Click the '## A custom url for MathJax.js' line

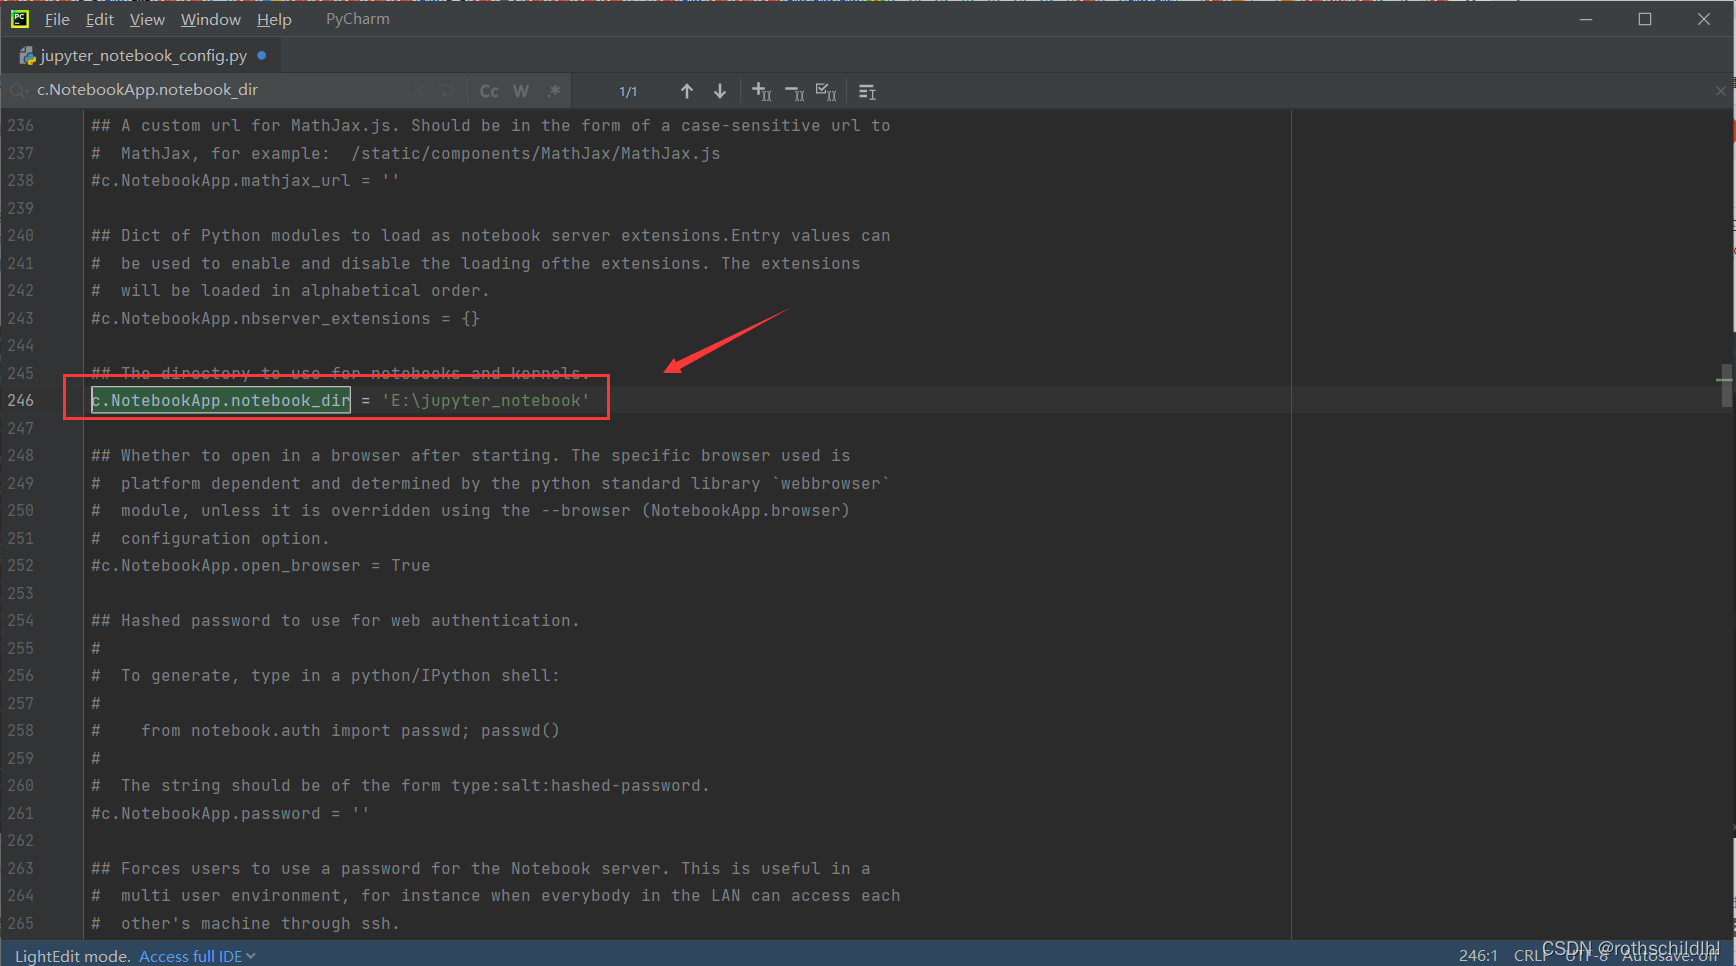click(490, 125)
